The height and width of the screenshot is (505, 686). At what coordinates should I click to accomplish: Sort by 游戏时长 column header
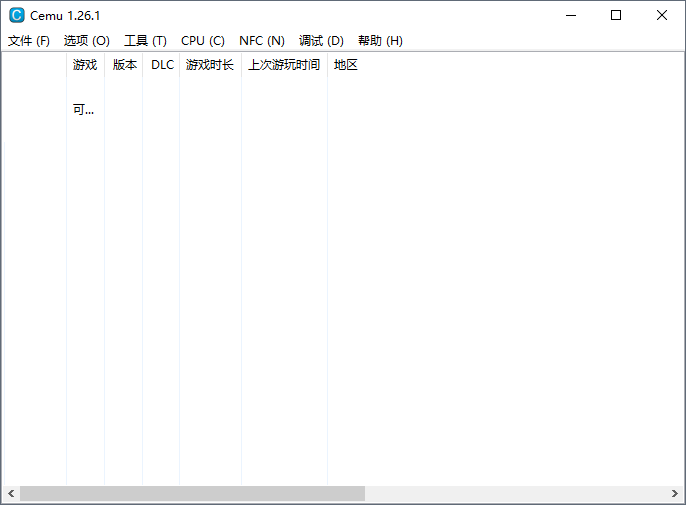[210, 65]
